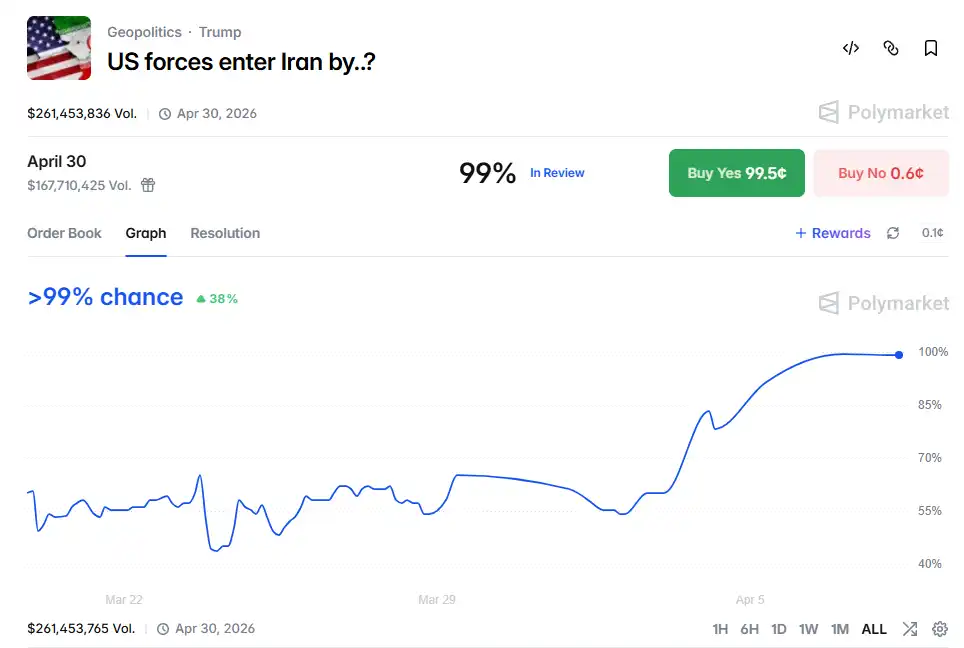Open chart settings via the gear icon

[939, 629]
